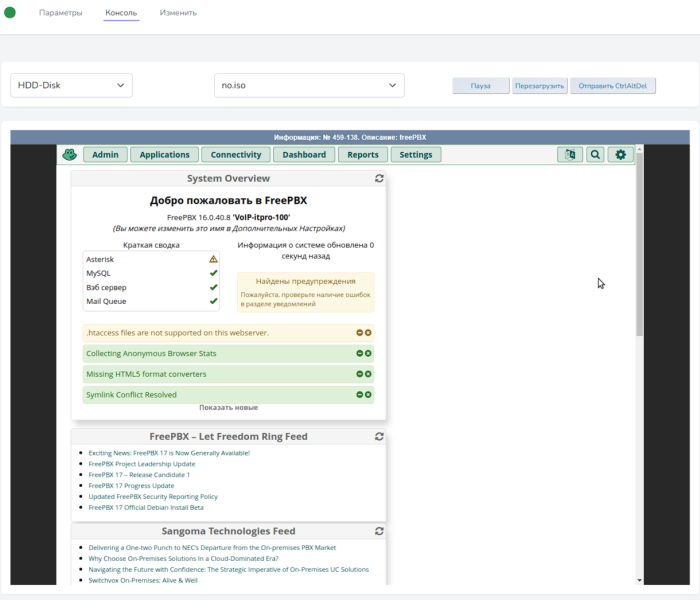Switch to the Изменить tab
Viewport: 700px width, 600px height.
click(x=178, y=13)
